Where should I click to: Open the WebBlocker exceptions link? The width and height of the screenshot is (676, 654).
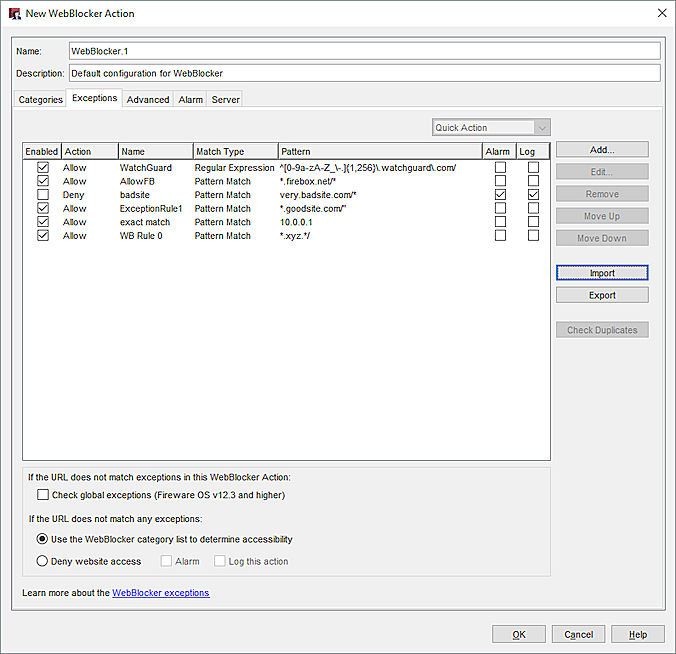[160, 593]
